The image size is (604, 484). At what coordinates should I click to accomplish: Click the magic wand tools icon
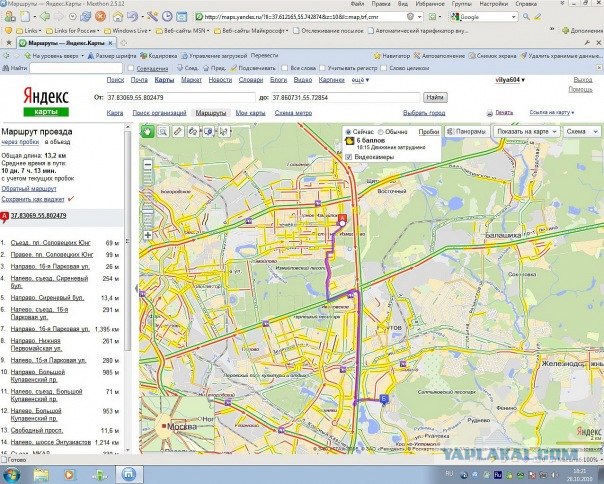click(x=152, y=17)
